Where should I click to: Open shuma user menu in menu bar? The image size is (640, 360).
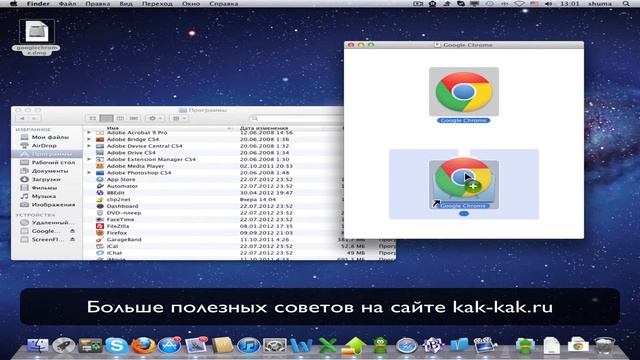[600, 4]
